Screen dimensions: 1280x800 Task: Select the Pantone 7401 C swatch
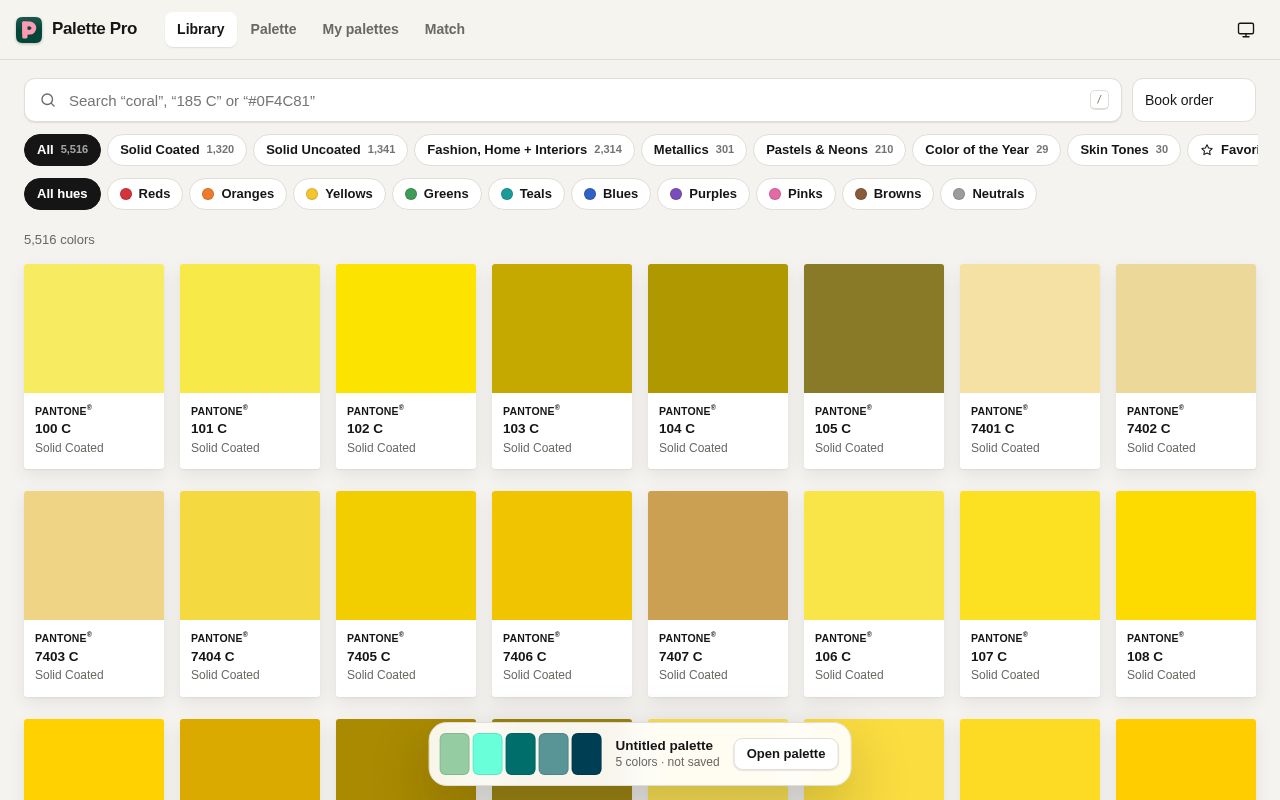pyautogui.click(x=1030, y=366)
